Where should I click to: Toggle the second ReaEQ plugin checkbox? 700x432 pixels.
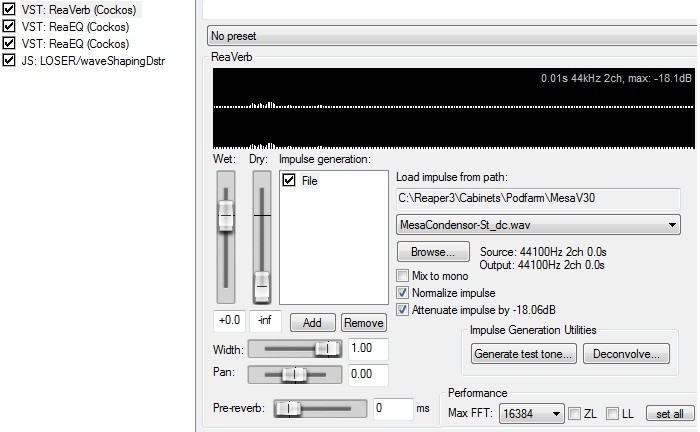click(9, 43)
